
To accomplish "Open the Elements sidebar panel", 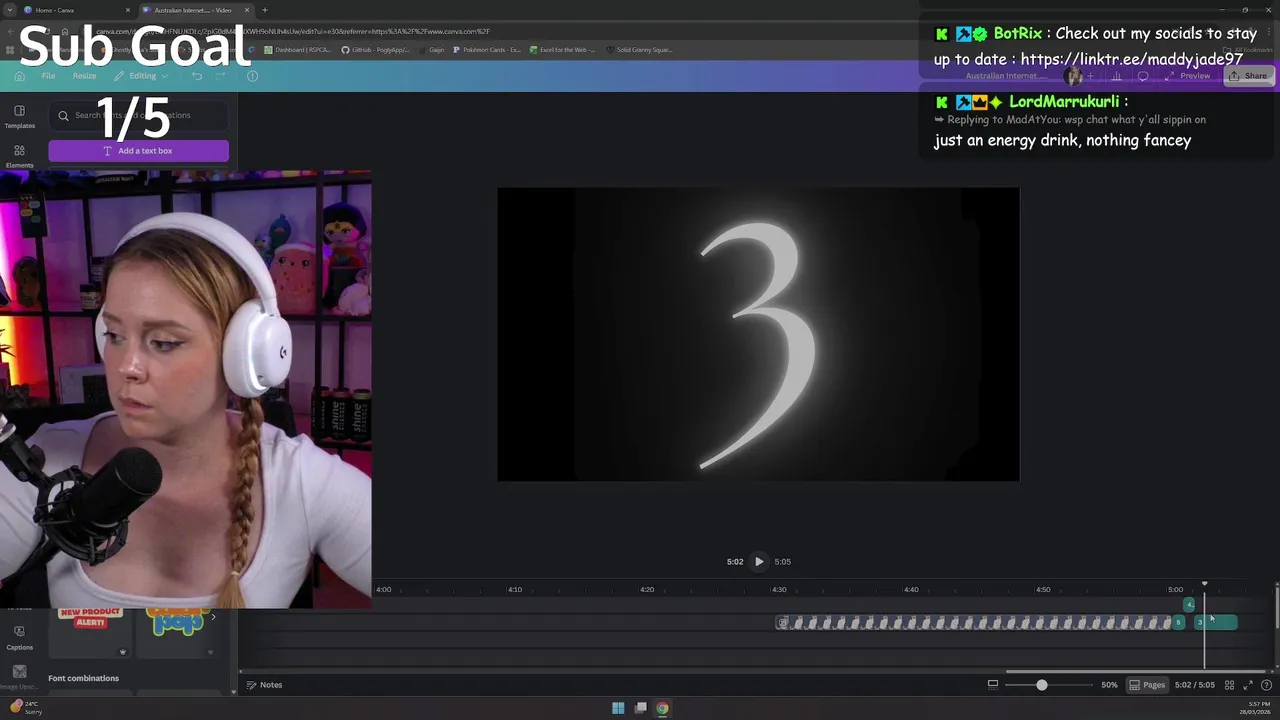I will pyautogui.click(x=19, y=156).
